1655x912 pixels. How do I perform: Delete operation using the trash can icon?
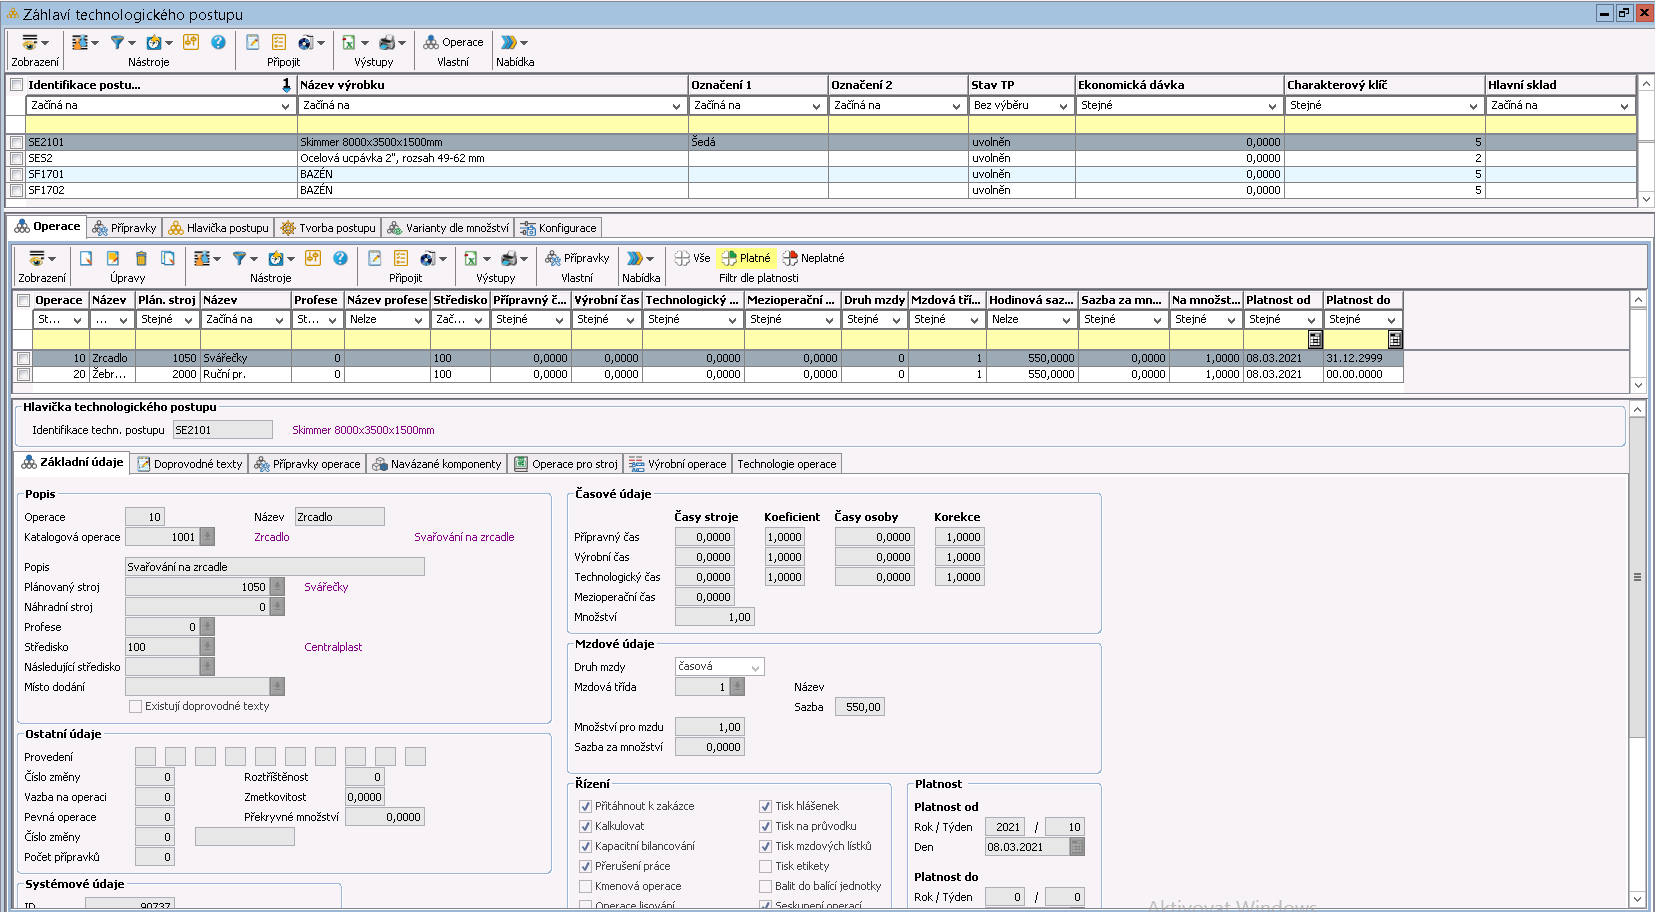tap(141, 258)
